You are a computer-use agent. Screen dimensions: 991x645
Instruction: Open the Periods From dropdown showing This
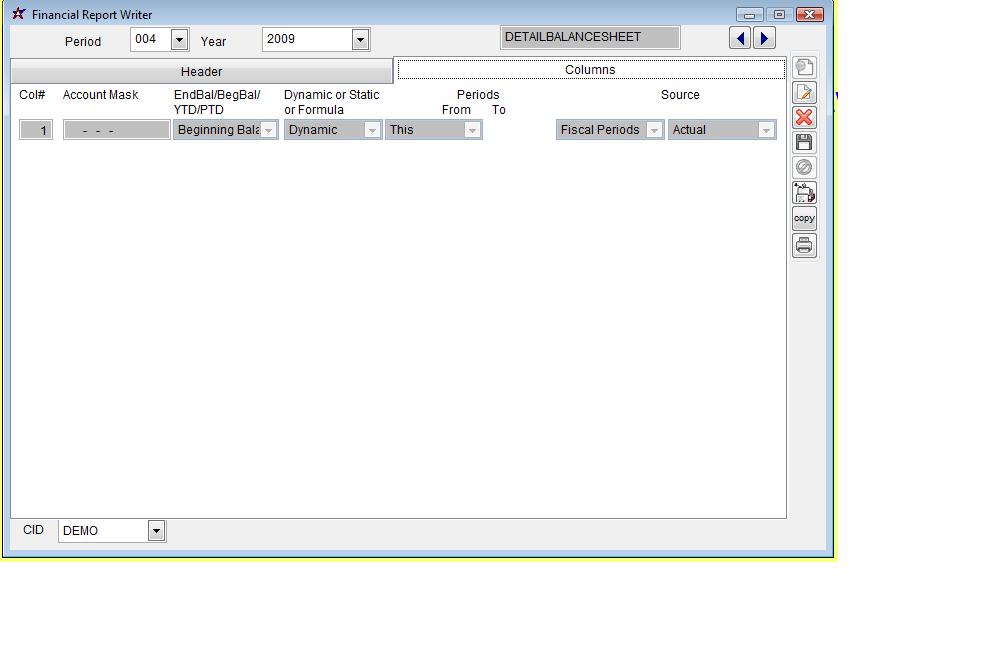tap(472, 131)
